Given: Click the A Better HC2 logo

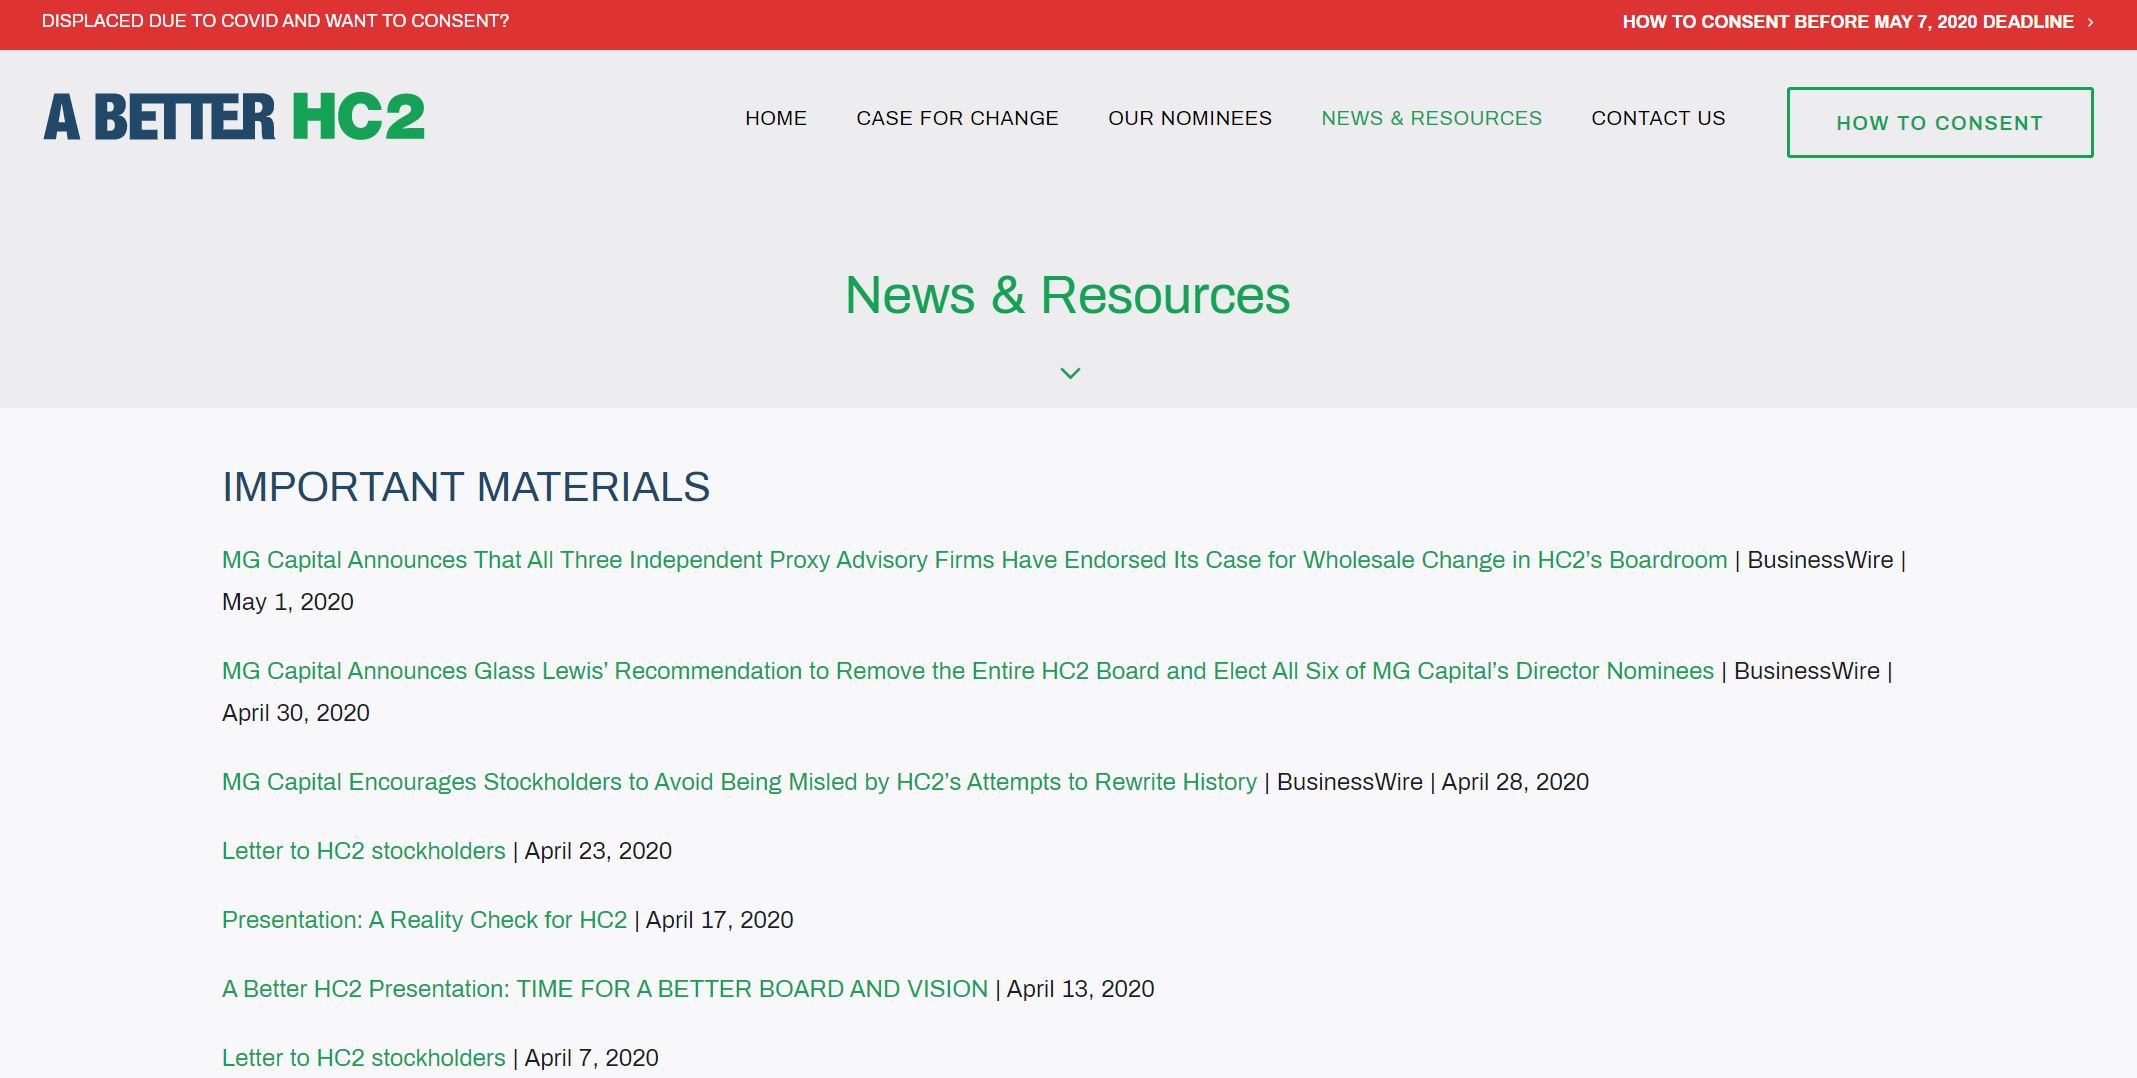Looking at the screenshot, I should pos(234,117).
